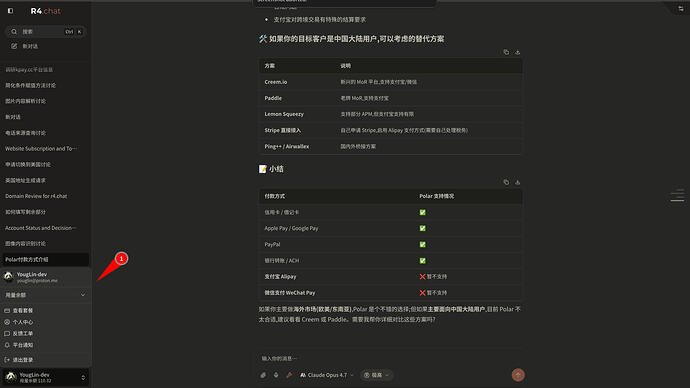Open the Account Status and Decision chat

click(40, 228)
